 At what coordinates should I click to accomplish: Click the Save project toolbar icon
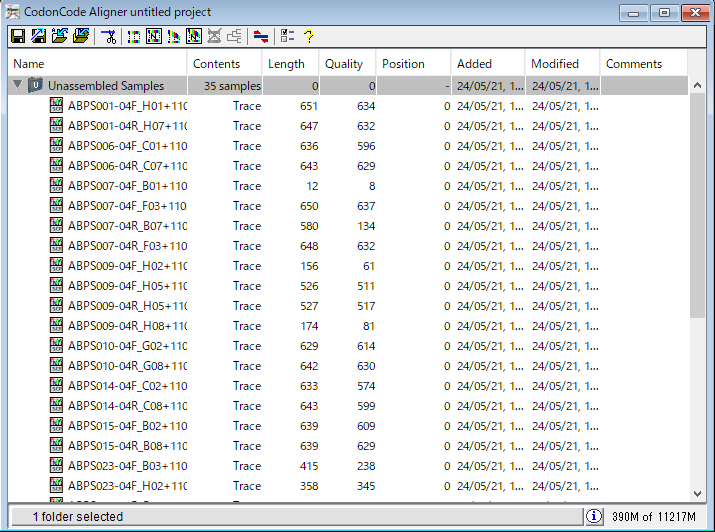click(17, 37)
